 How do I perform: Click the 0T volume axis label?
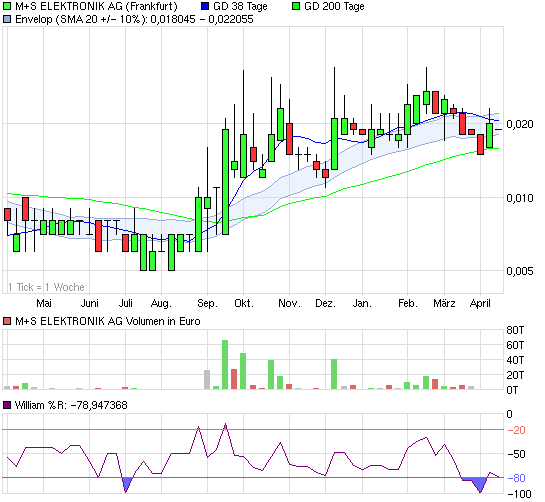pyautogui.click(x=512, y=390)
